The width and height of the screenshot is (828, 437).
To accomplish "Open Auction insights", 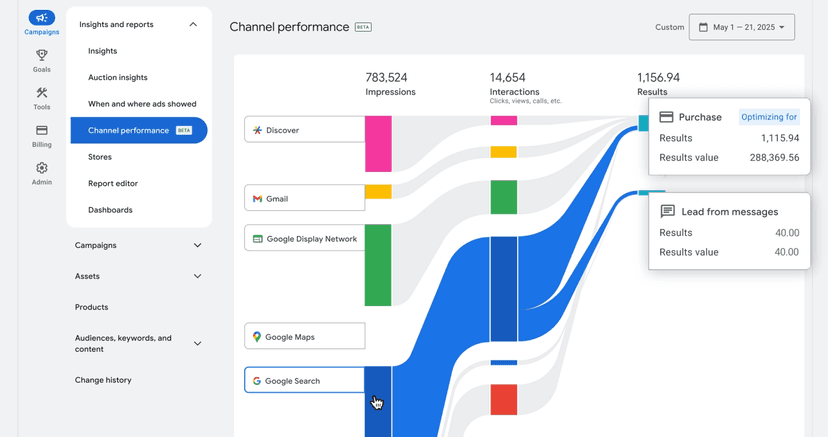I will click(x=118, y=77).
